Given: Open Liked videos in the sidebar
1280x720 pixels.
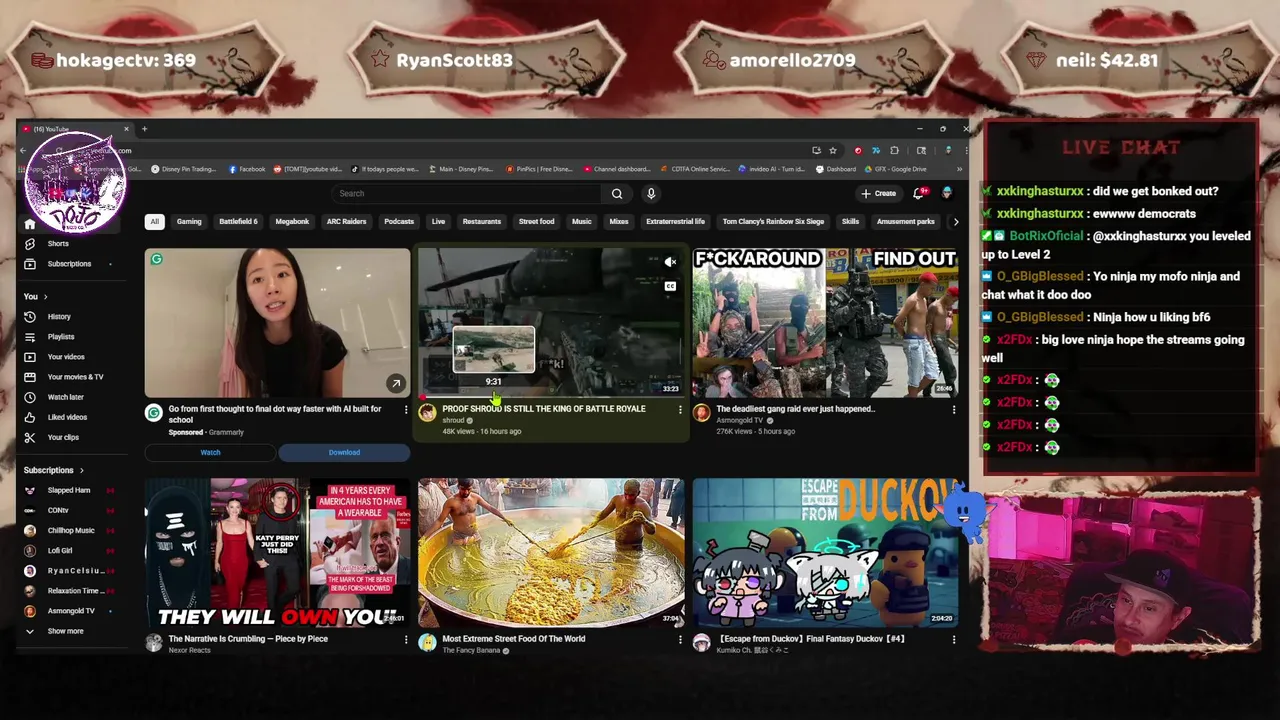Looking at the screenshot, I should [x=66, y=417].
